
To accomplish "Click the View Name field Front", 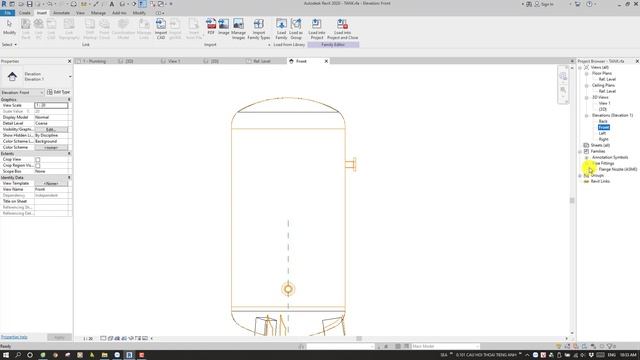I will (51, 189).
